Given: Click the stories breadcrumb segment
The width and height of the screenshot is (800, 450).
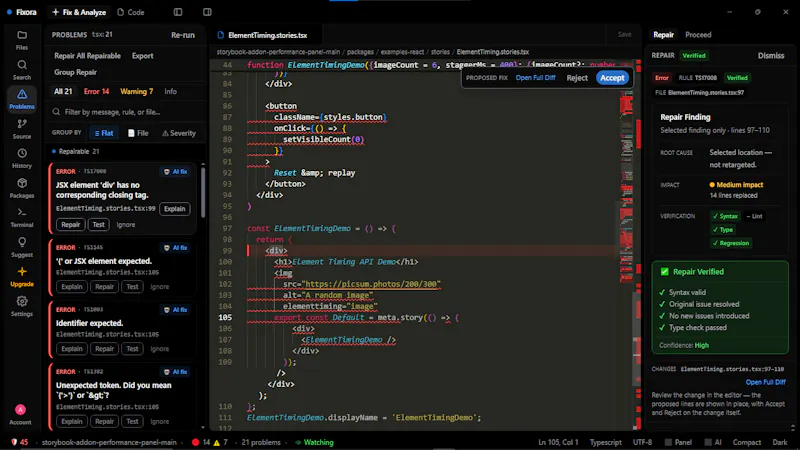Looking at the screenshot, I should (440, 52).
